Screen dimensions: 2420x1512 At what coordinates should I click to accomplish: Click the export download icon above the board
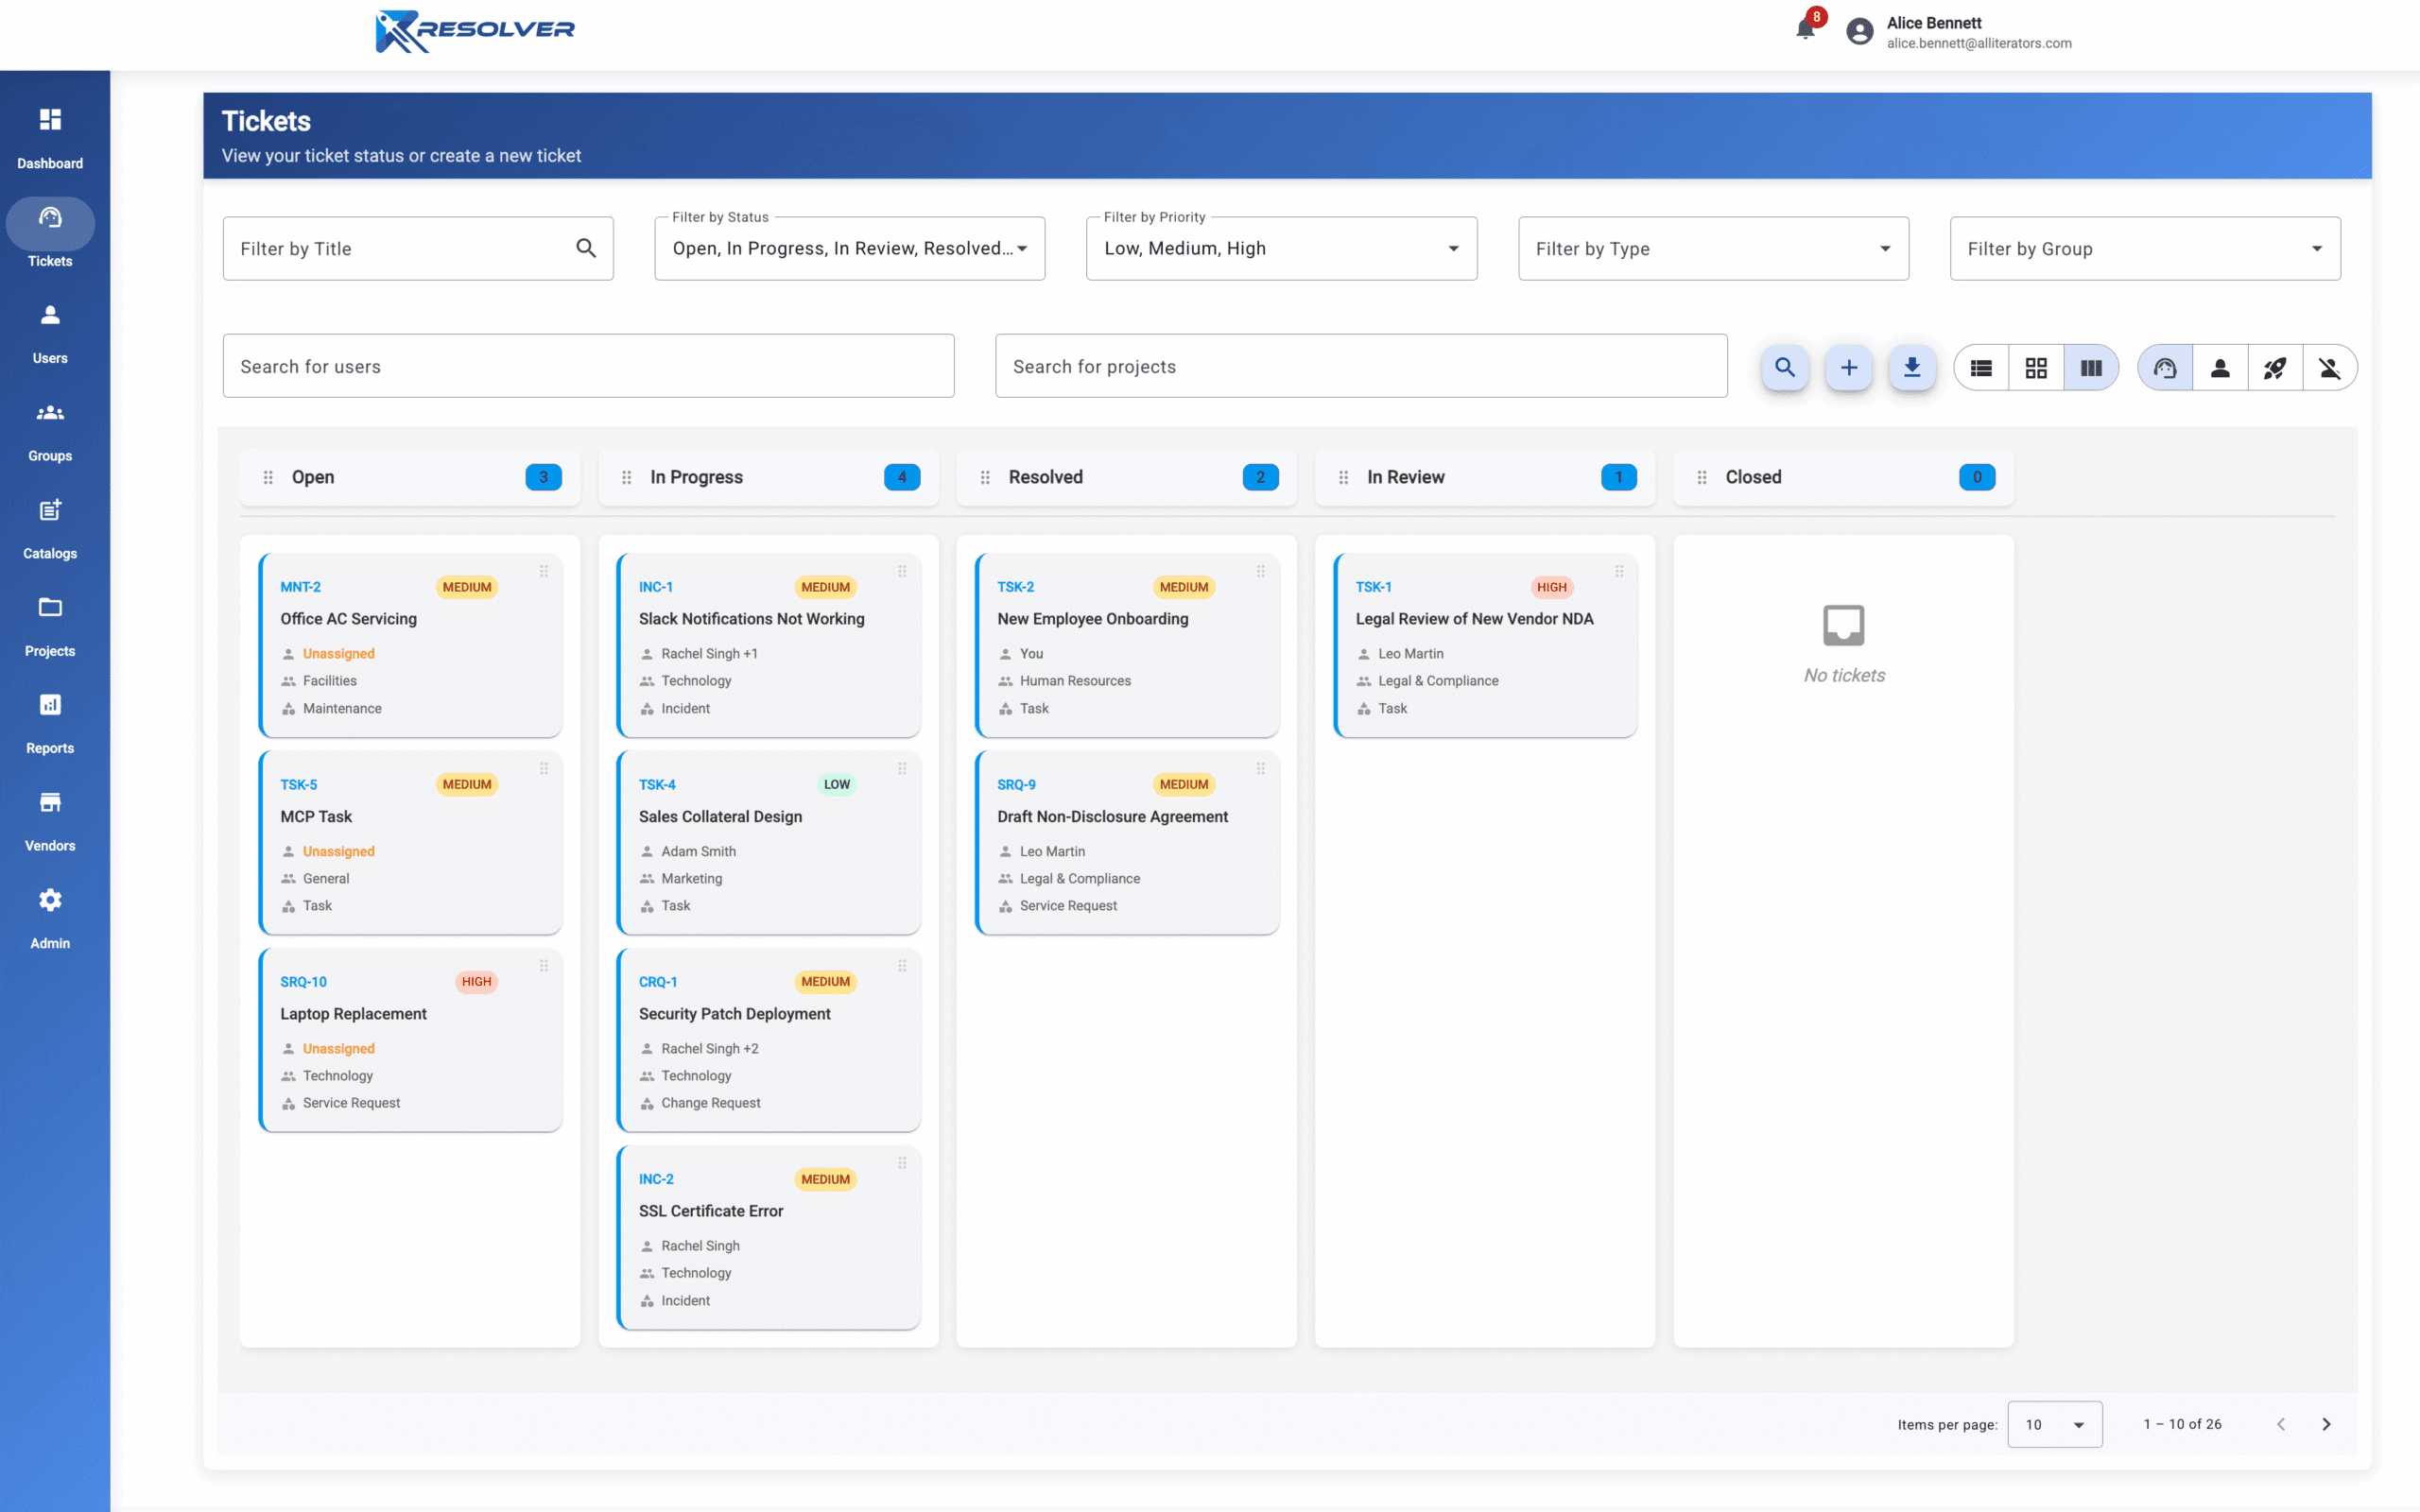1913,367
